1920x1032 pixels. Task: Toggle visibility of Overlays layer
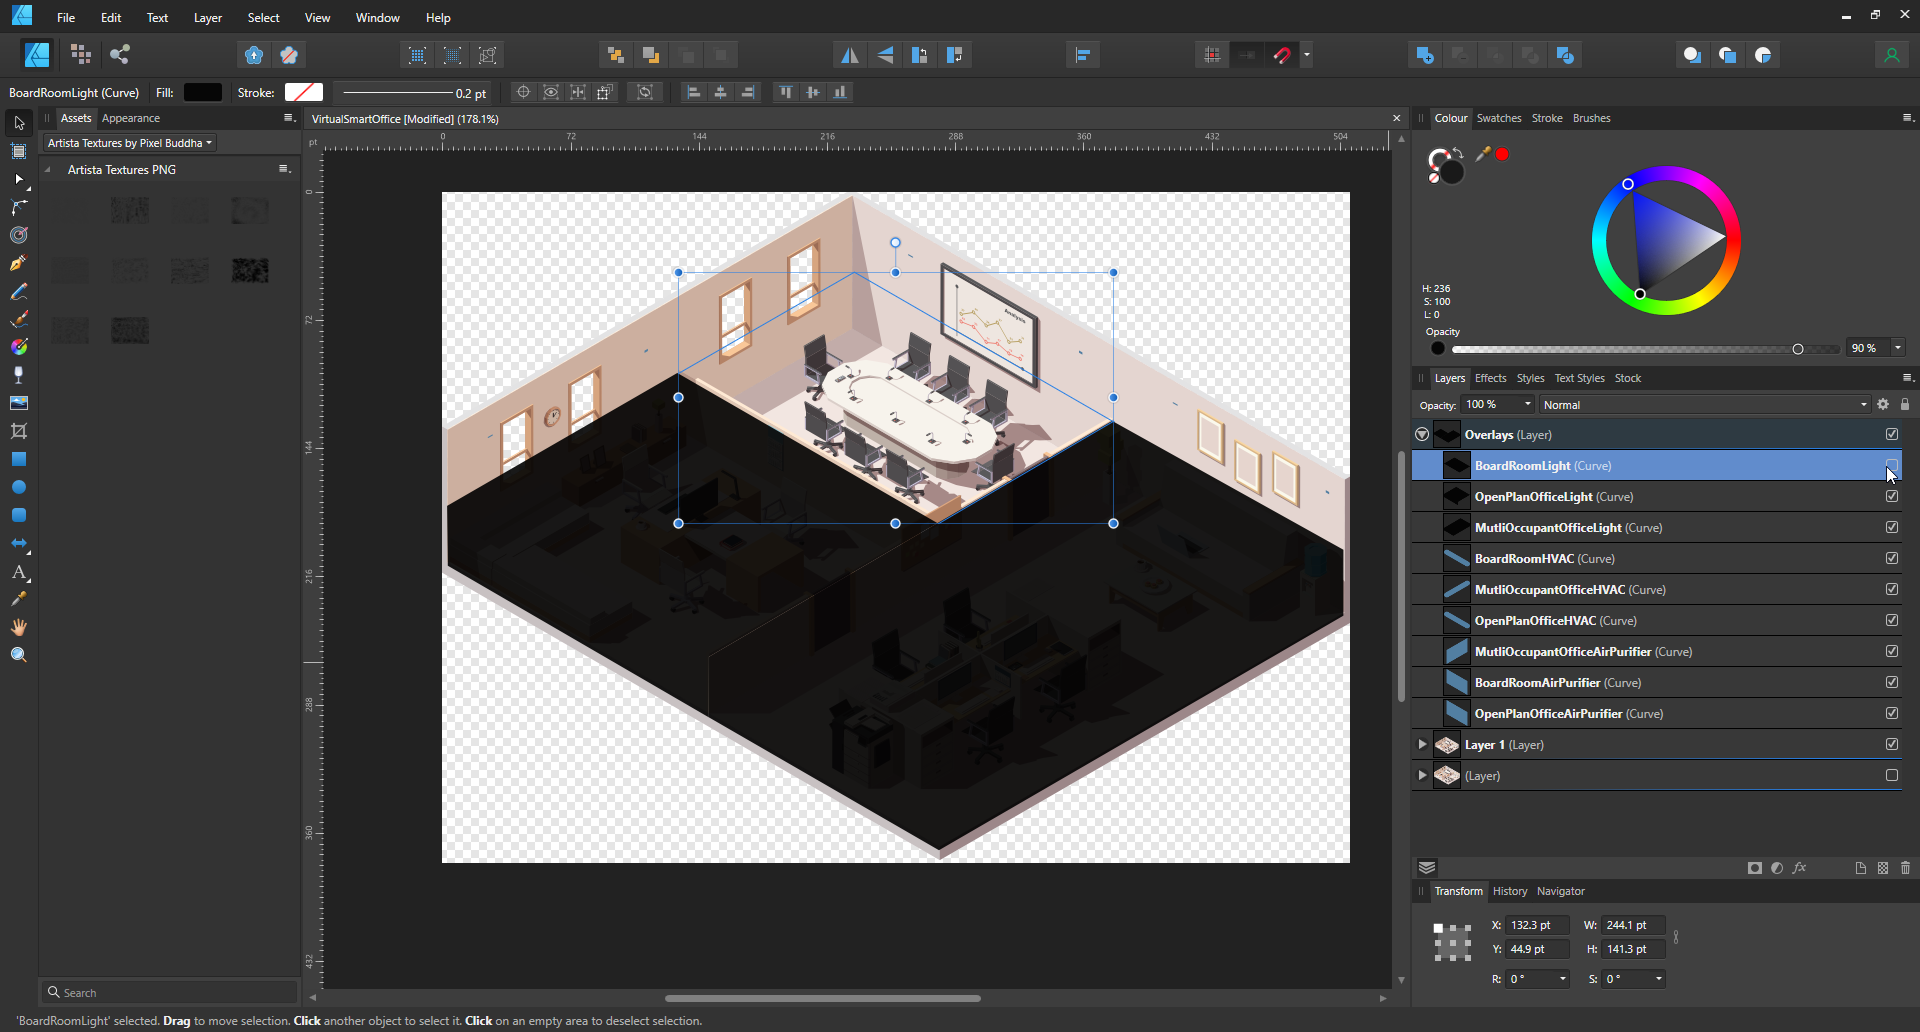1892,434
